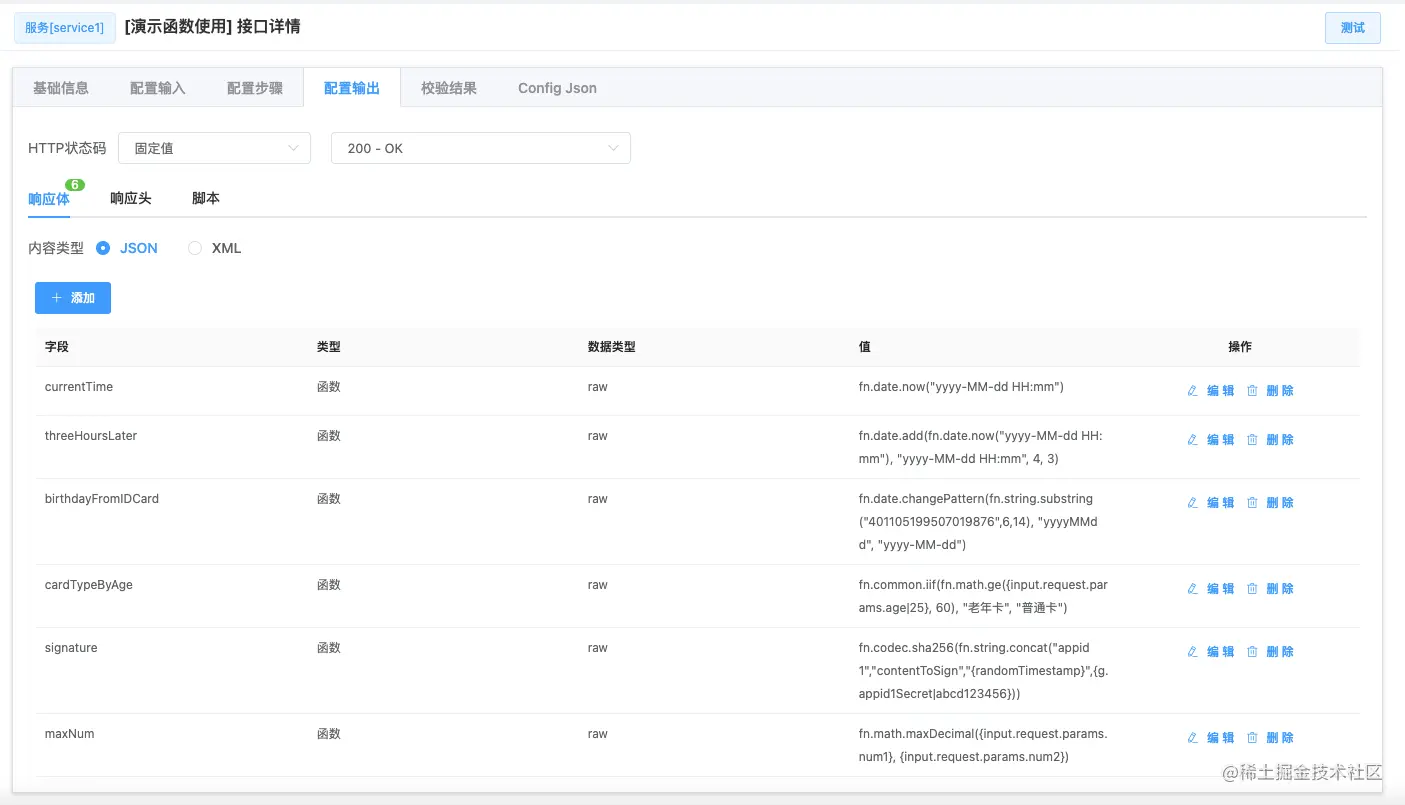Switch to the 配置步骤 tab
The image size is (1405, 805).
pyautogui.click(x=255, y=88)
